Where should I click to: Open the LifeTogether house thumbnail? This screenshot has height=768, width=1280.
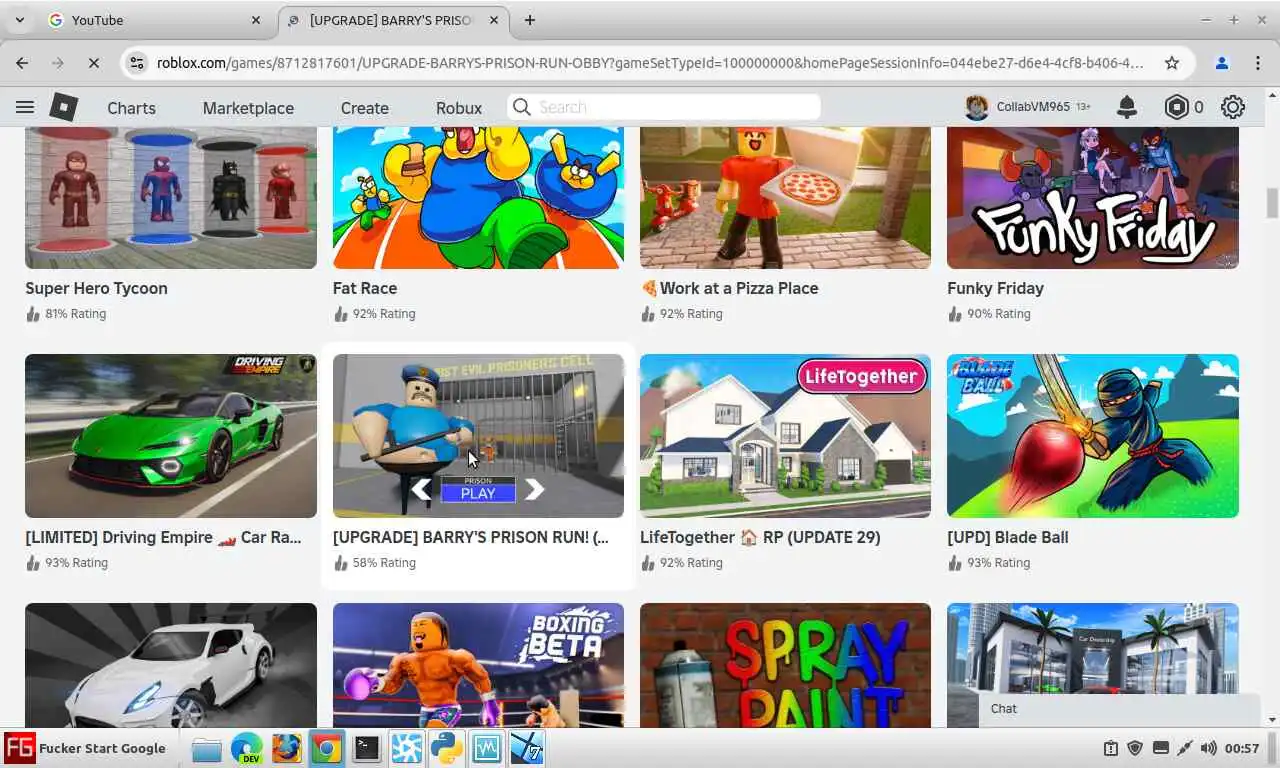point(785,436)
